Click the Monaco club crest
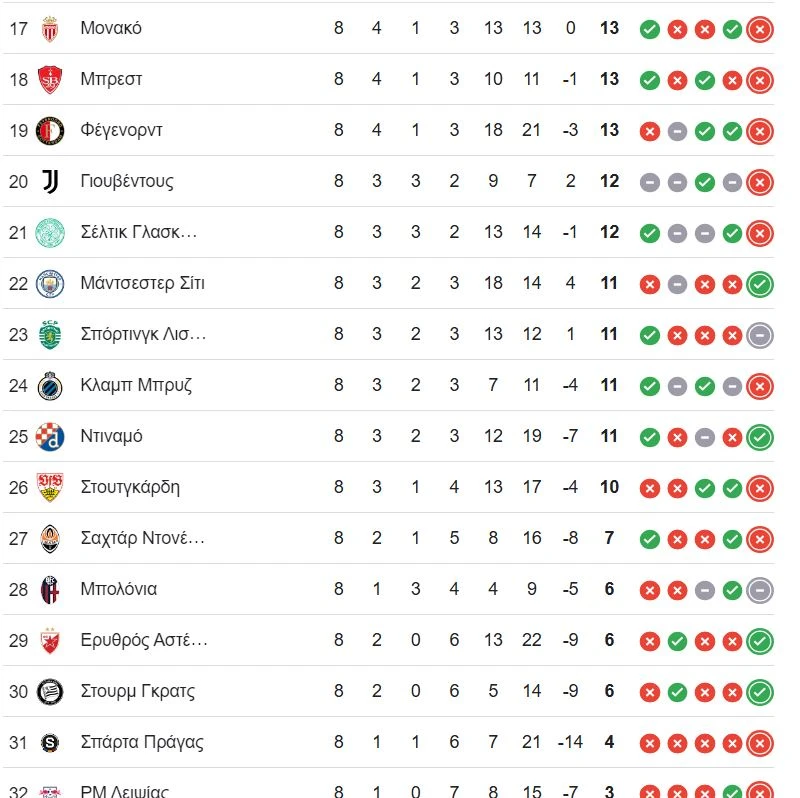 [x=49, y=28]
